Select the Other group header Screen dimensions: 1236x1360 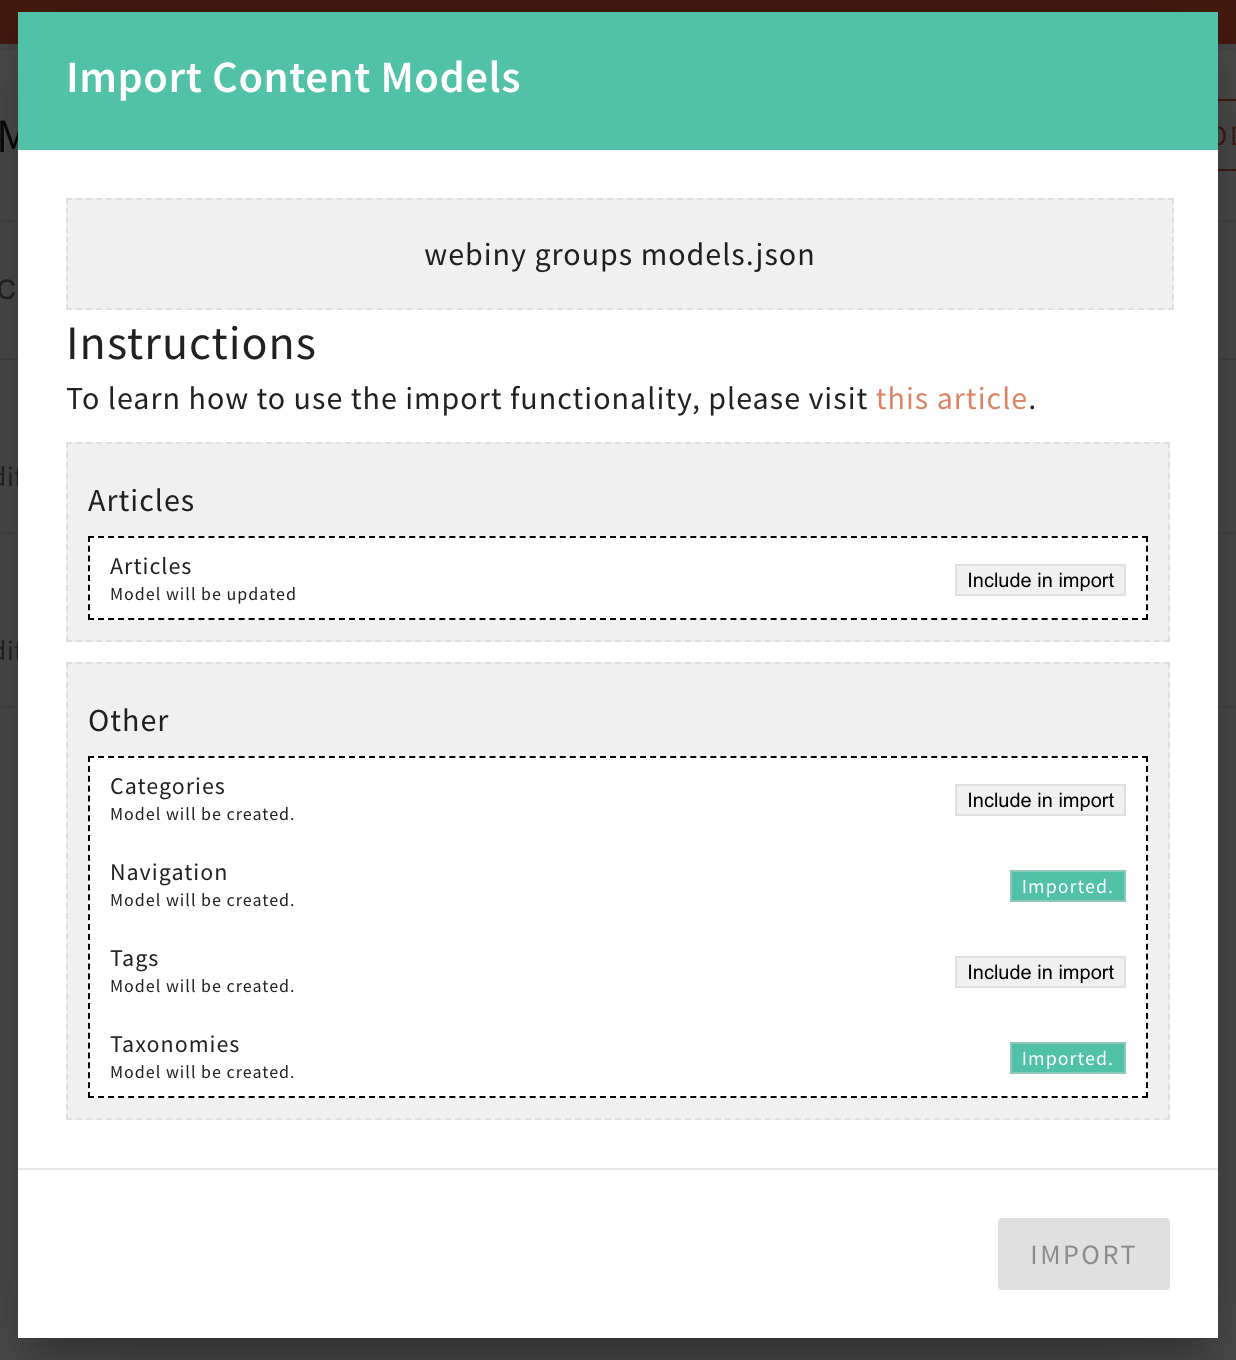pyautogui.click(x=128, y=720)
